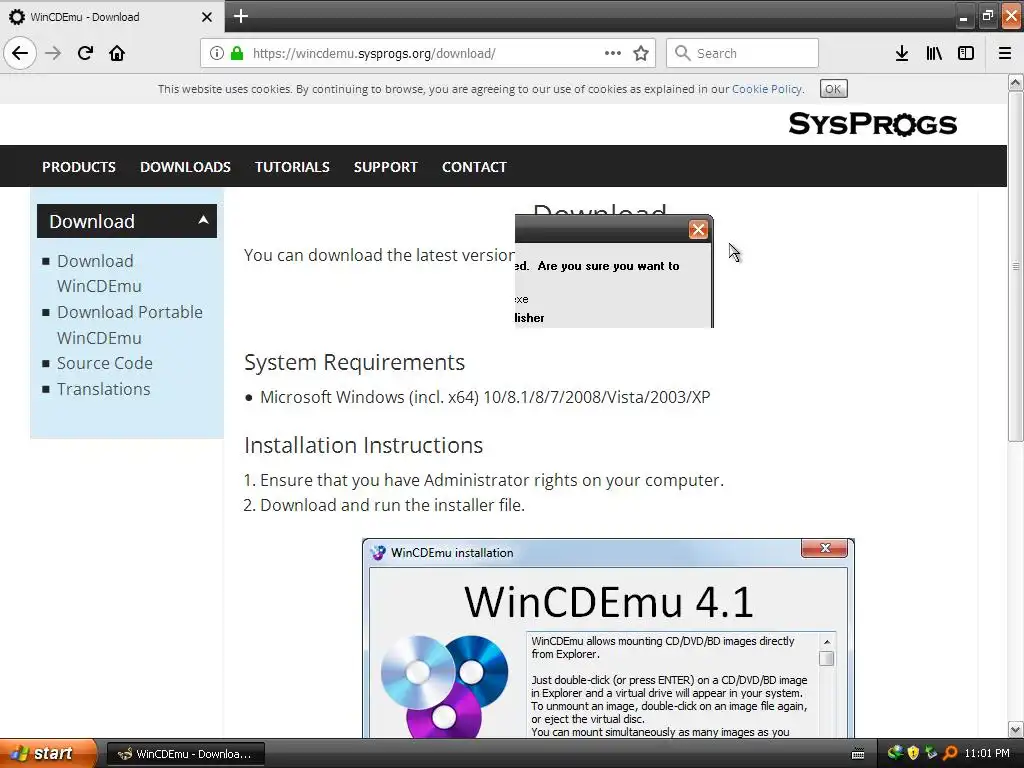This screenshot has width=1024, height=768.
Task: Click the WinCDEmu installation screenshot image
Action: pos(608,638)
